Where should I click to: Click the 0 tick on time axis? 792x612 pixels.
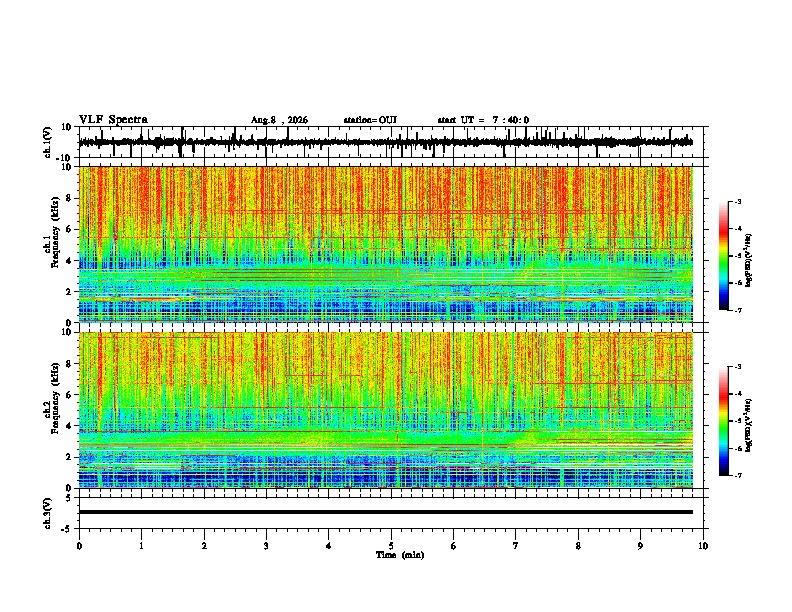click(79, 546)
